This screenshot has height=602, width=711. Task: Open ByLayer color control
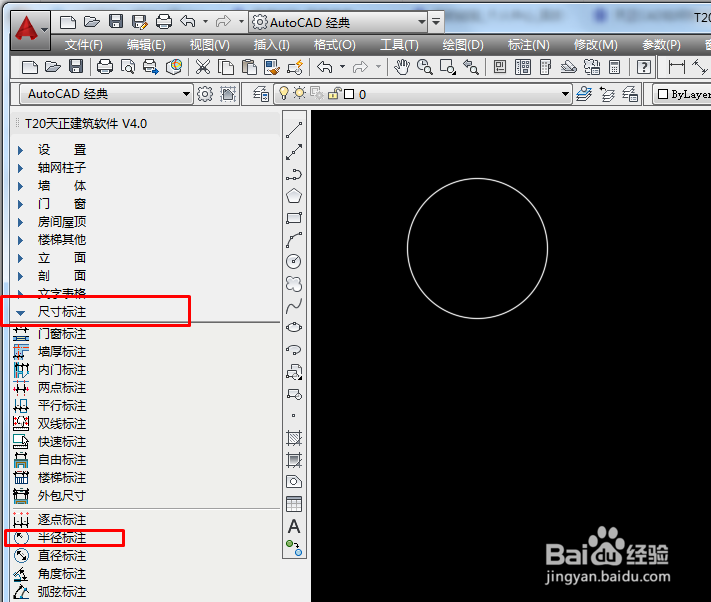pyautogui.click(x=683, y=94)
